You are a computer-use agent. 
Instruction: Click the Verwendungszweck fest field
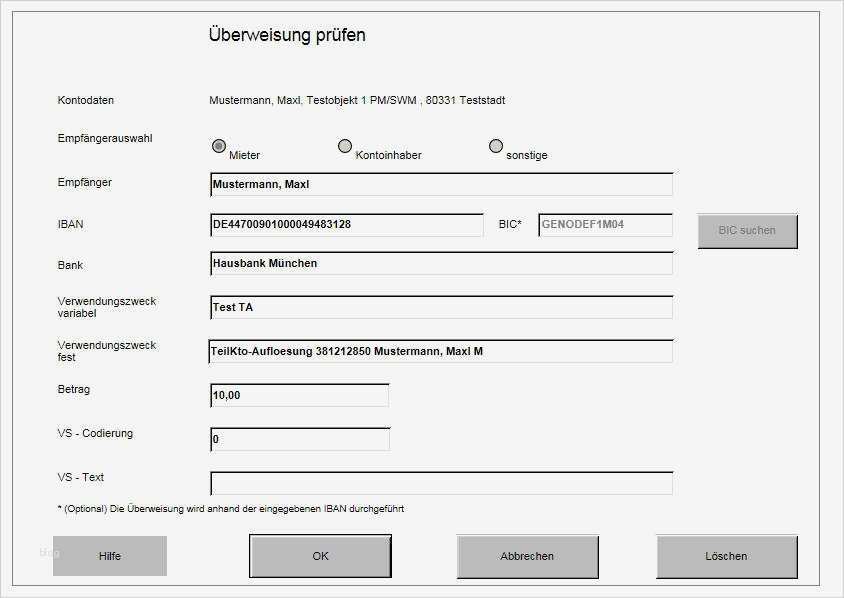[440, 352]
